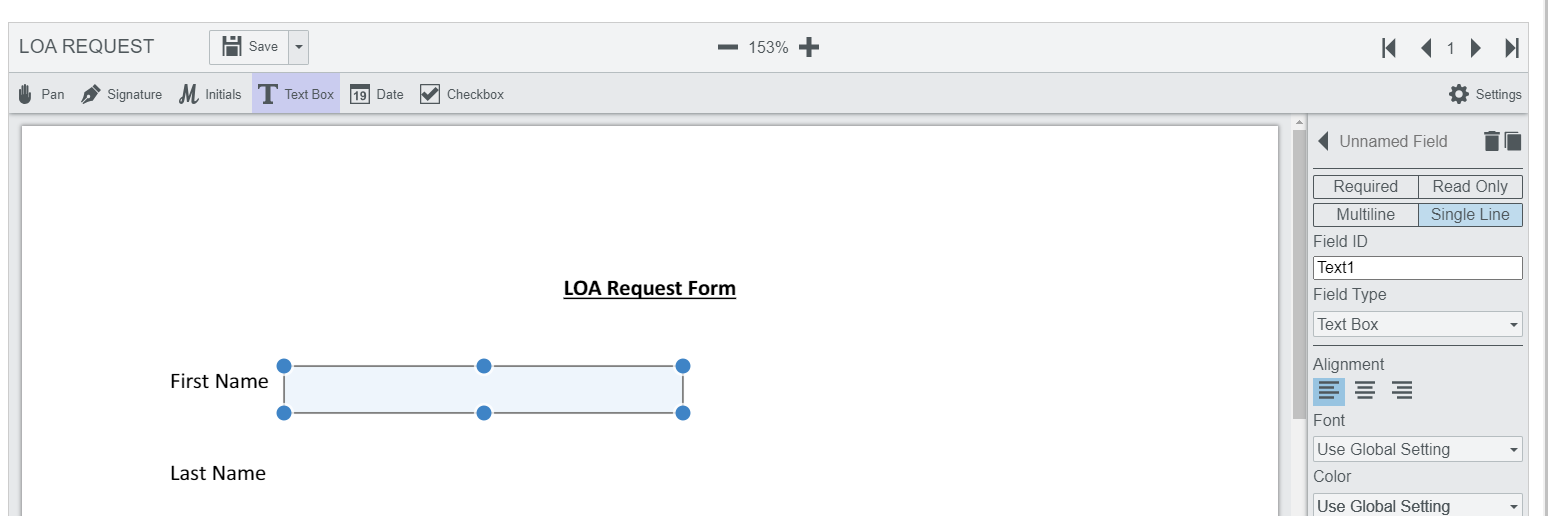Click the Save button
The height and width of the screenshot is (516, 1548).
click(x=250, y=47)
